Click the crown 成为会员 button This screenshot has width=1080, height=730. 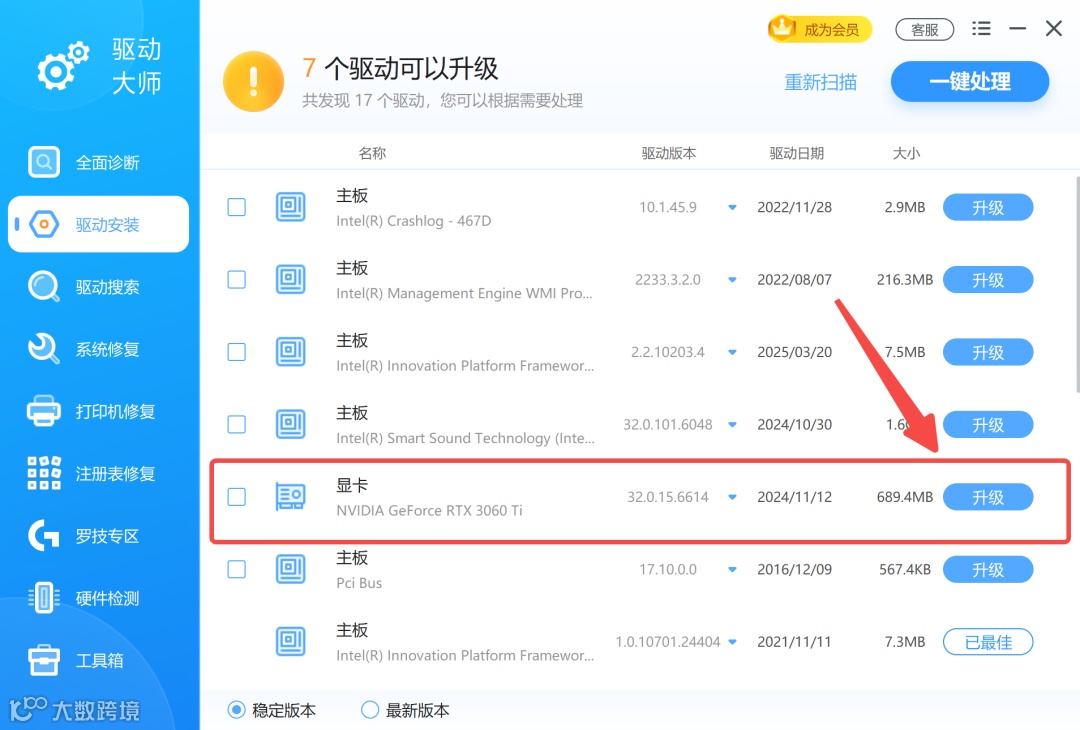coord(820,29)
